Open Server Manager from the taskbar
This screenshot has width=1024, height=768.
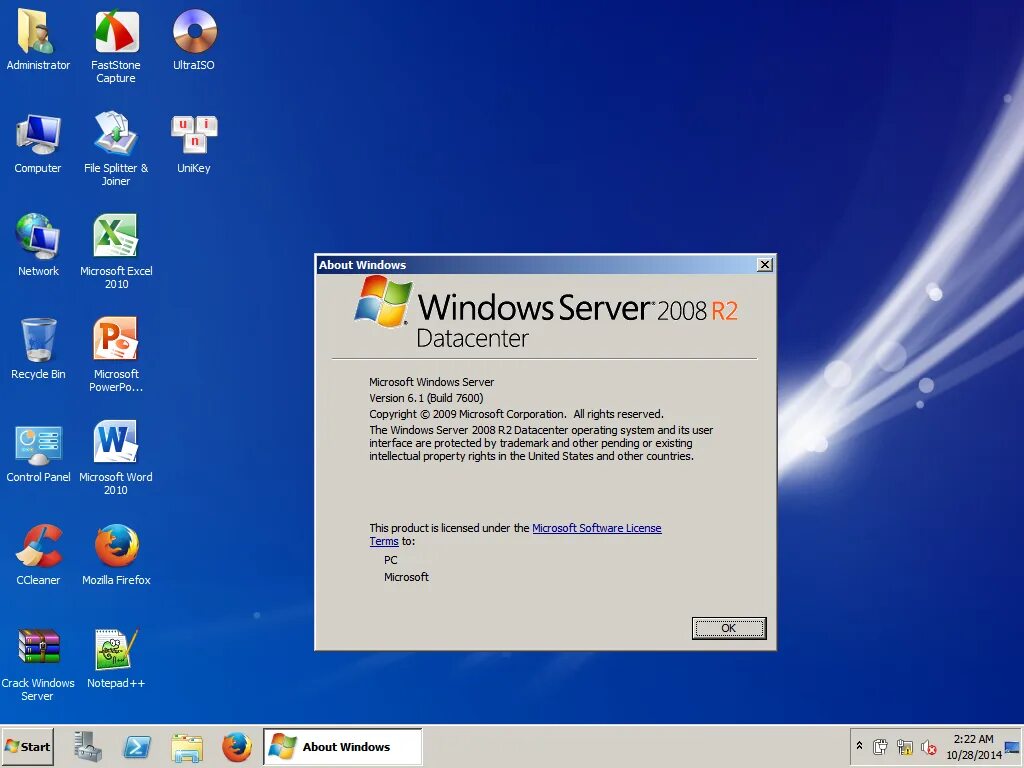[88, 746]
